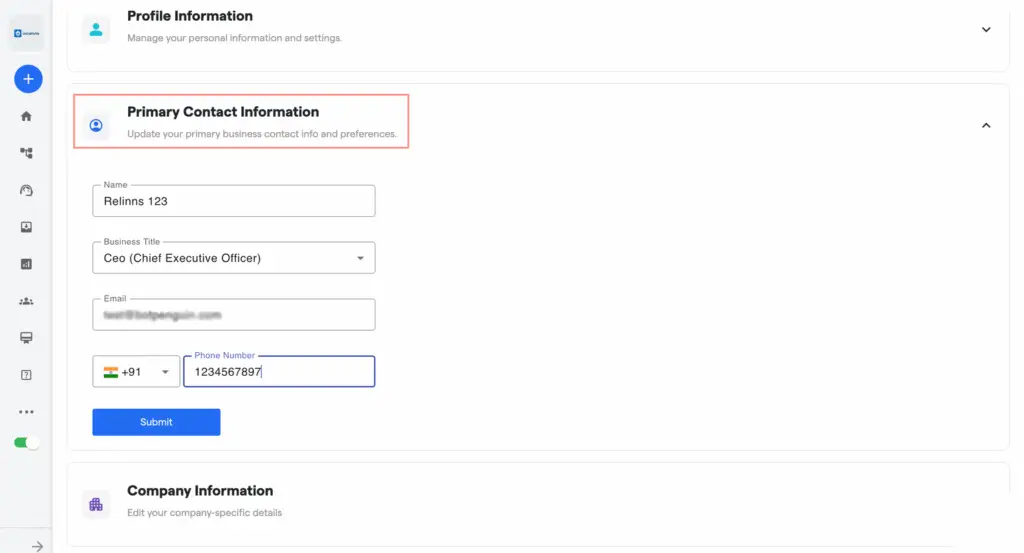Viewport: 1024px width, 553px height.
Task: Expand the sidebar with the arrow icon
Action: [37, 546]
